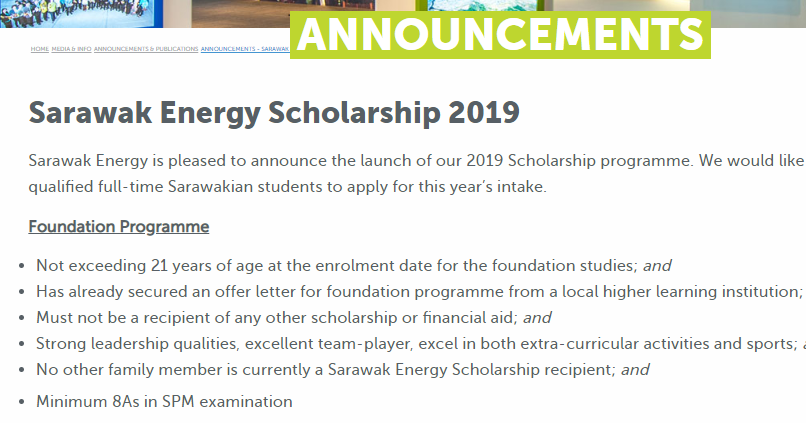Click the introductory paragraph about the 2019 programme
806x423 pixels.
[417, 173]
